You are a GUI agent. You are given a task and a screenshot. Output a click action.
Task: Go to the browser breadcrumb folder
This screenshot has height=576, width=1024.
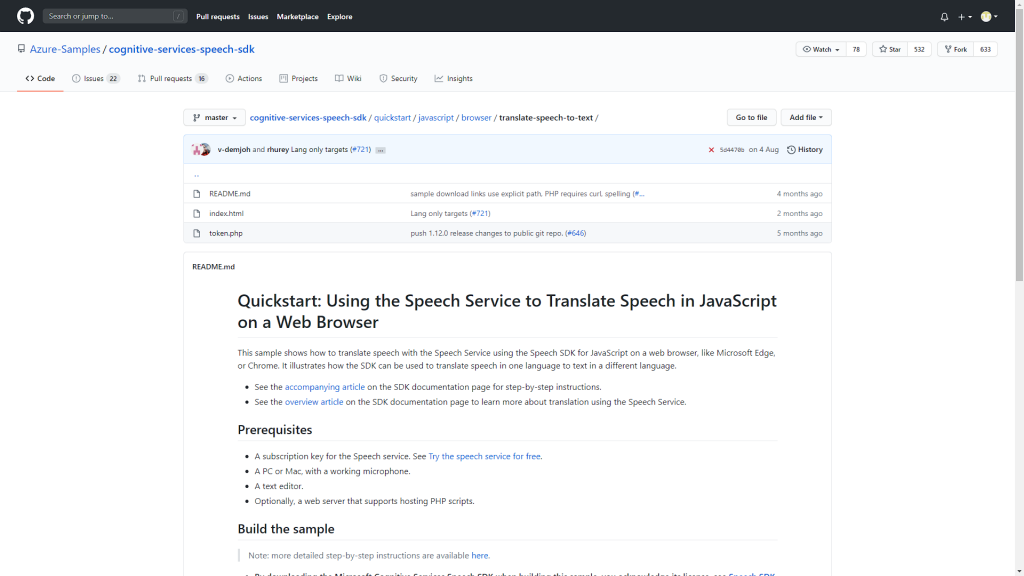(476, 118)
